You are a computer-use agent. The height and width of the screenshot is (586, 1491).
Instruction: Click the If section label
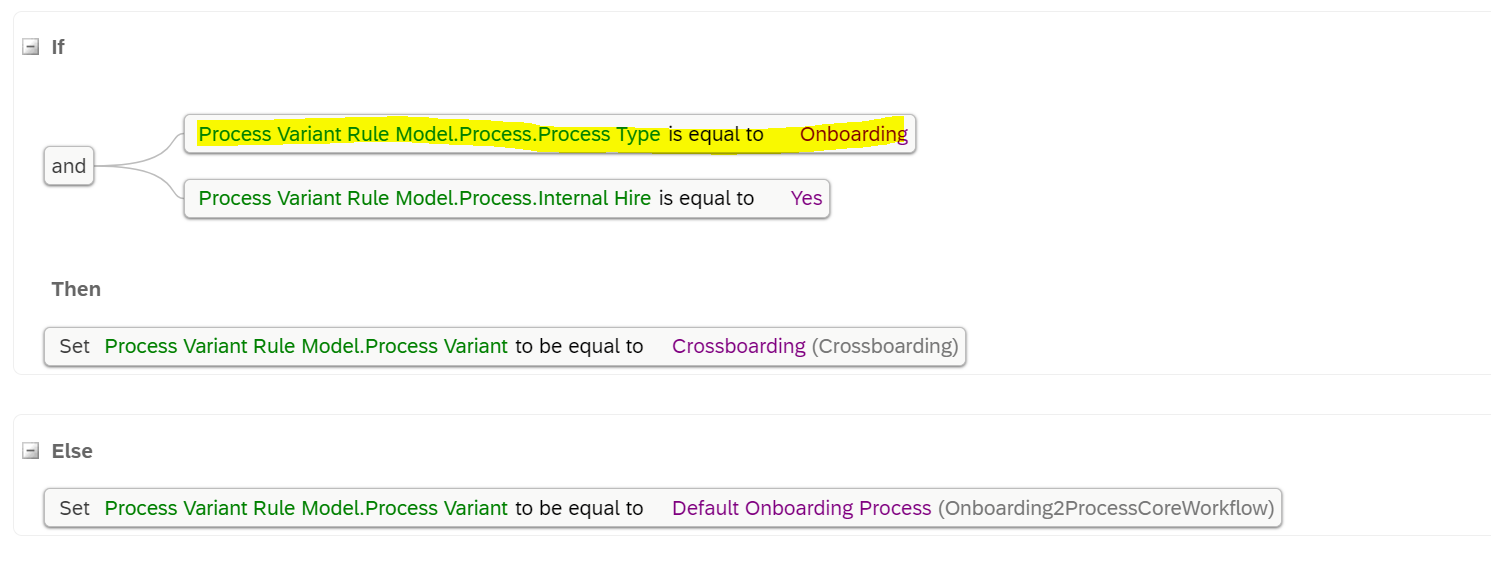(x=58, y=47)
